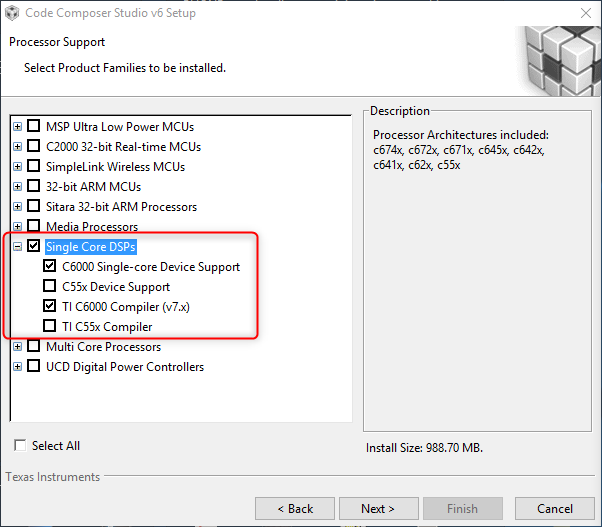Screen dimensions: 602x527
Task: Expand the C2000 32-bit Real-time MCUs node
Action: [17, 147]
